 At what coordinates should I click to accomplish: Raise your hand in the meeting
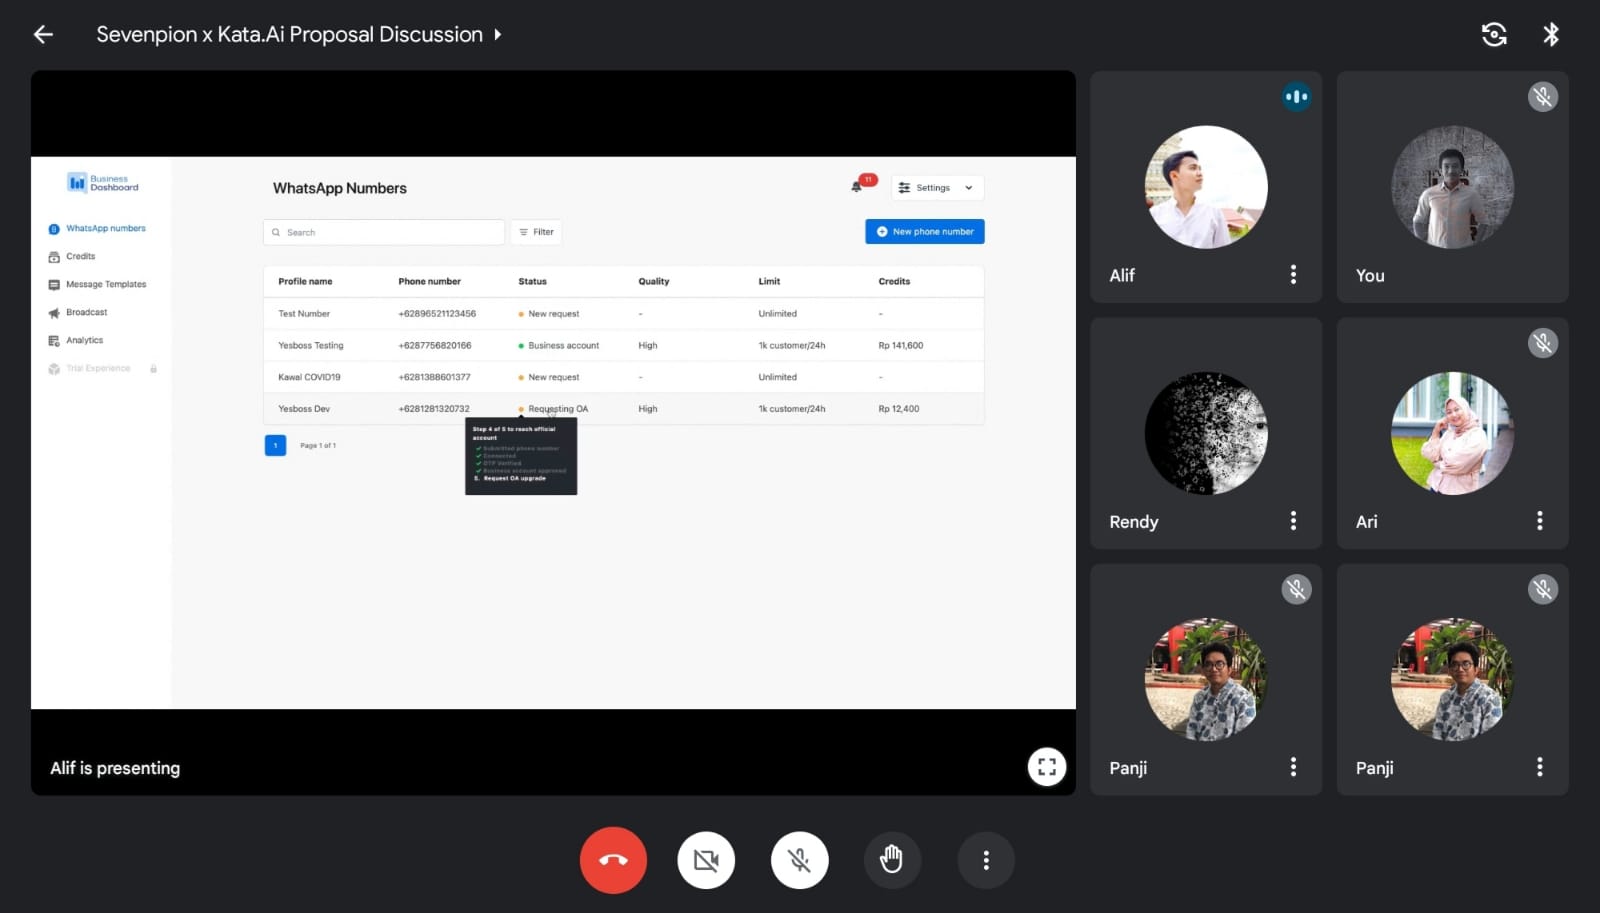pos(892,860)
